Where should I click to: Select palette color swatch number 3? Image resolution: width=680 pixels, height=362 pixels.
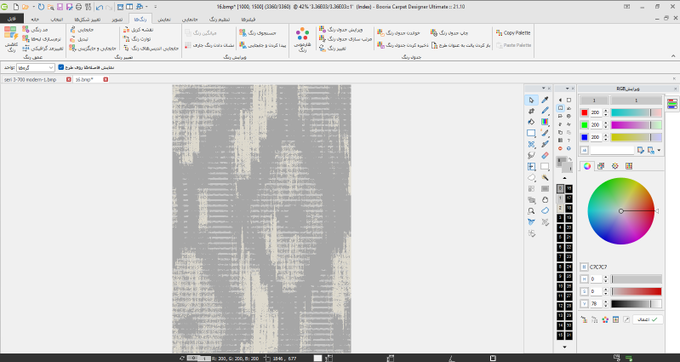coord(560,218)
